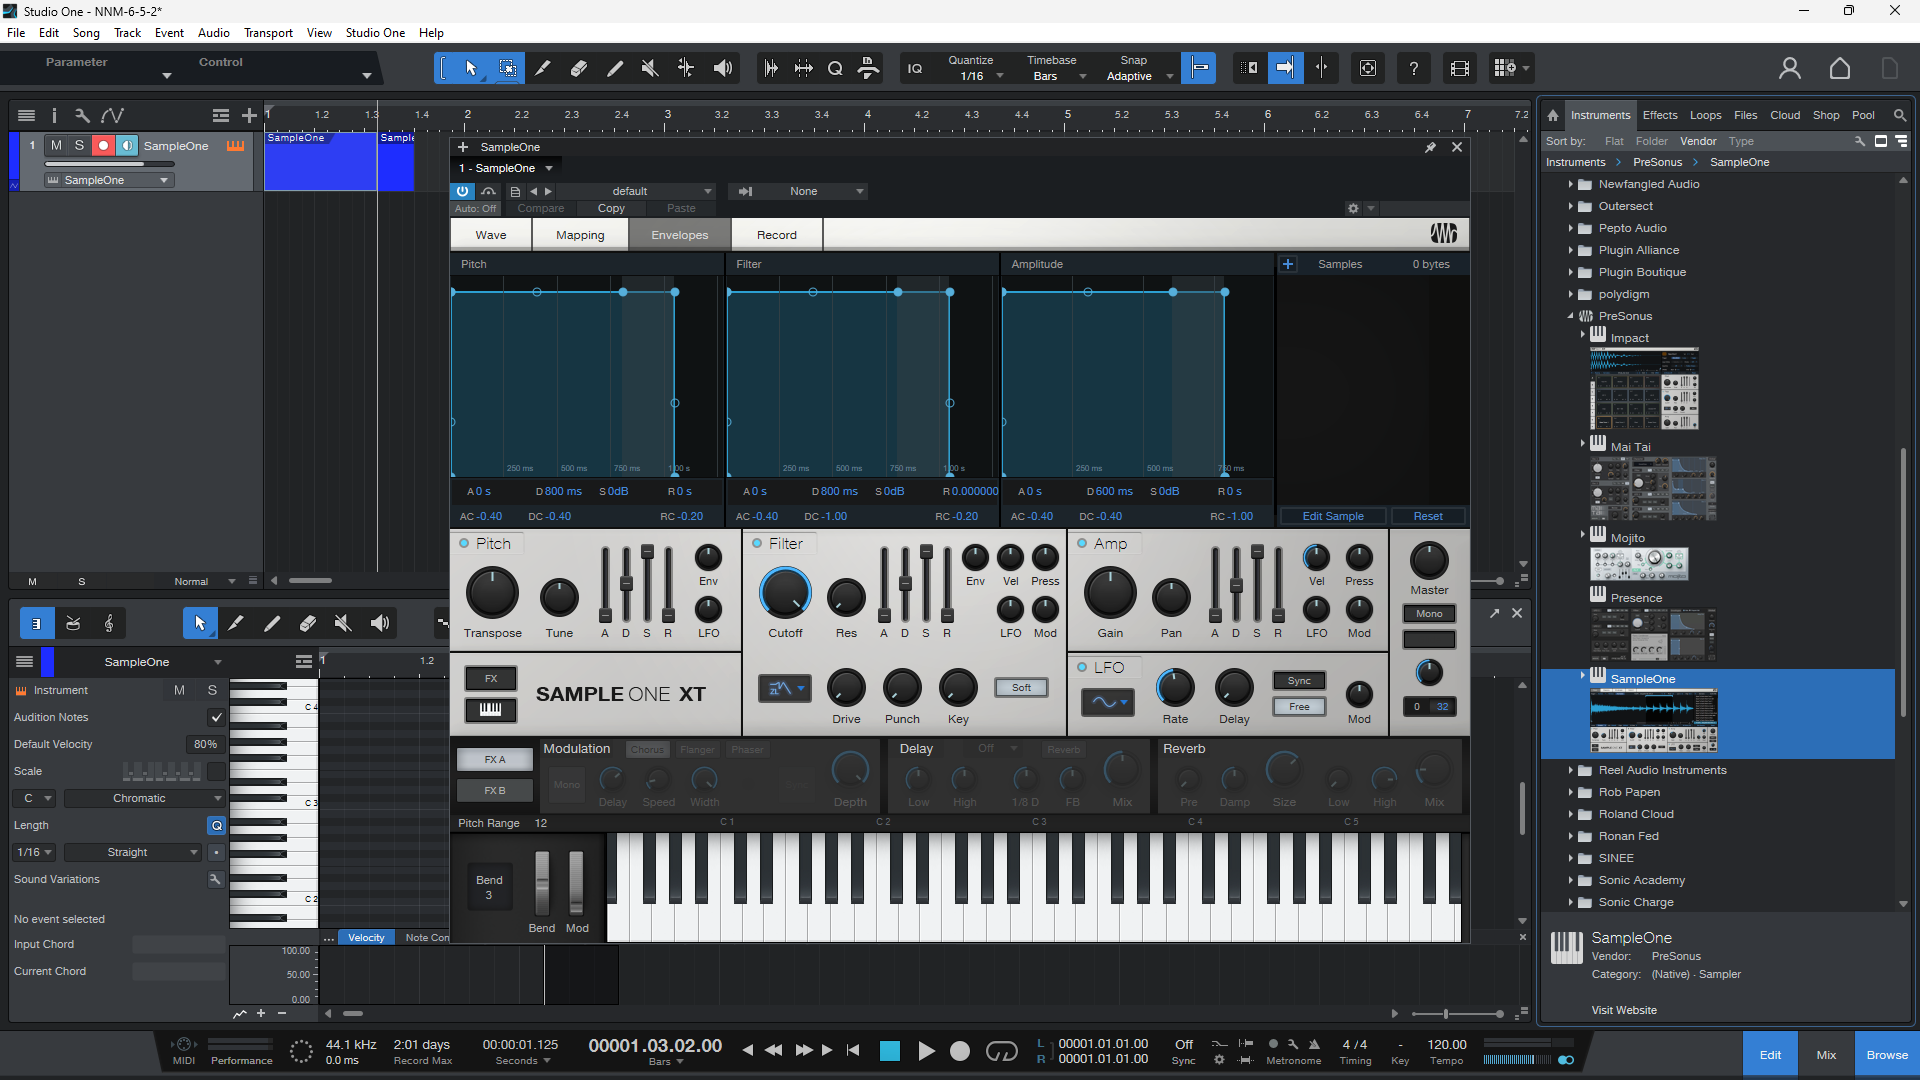This screenshot has width=1920, height=1080.
Task: Select the Paint tool in top toolbar
Action: [x=615, y=68]
